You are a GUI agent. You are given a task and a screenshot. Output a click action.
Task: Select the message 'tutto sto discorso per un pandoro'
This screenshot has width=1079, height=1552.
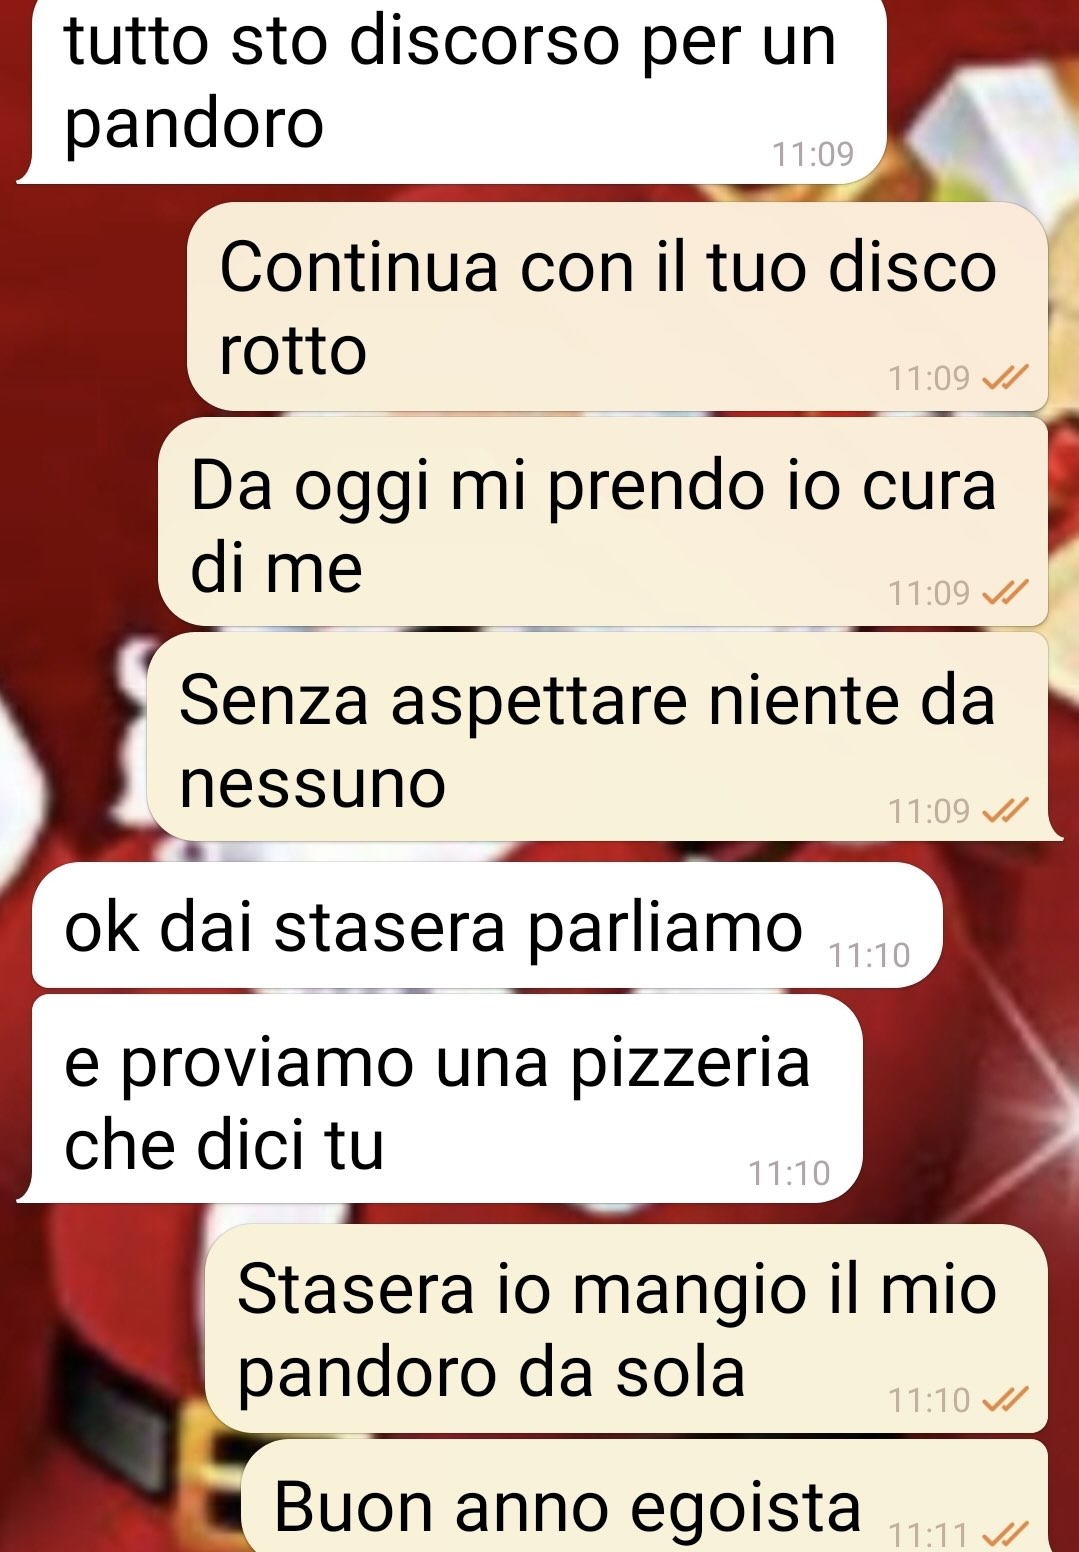pyautogui.click(x=452, y=90)
